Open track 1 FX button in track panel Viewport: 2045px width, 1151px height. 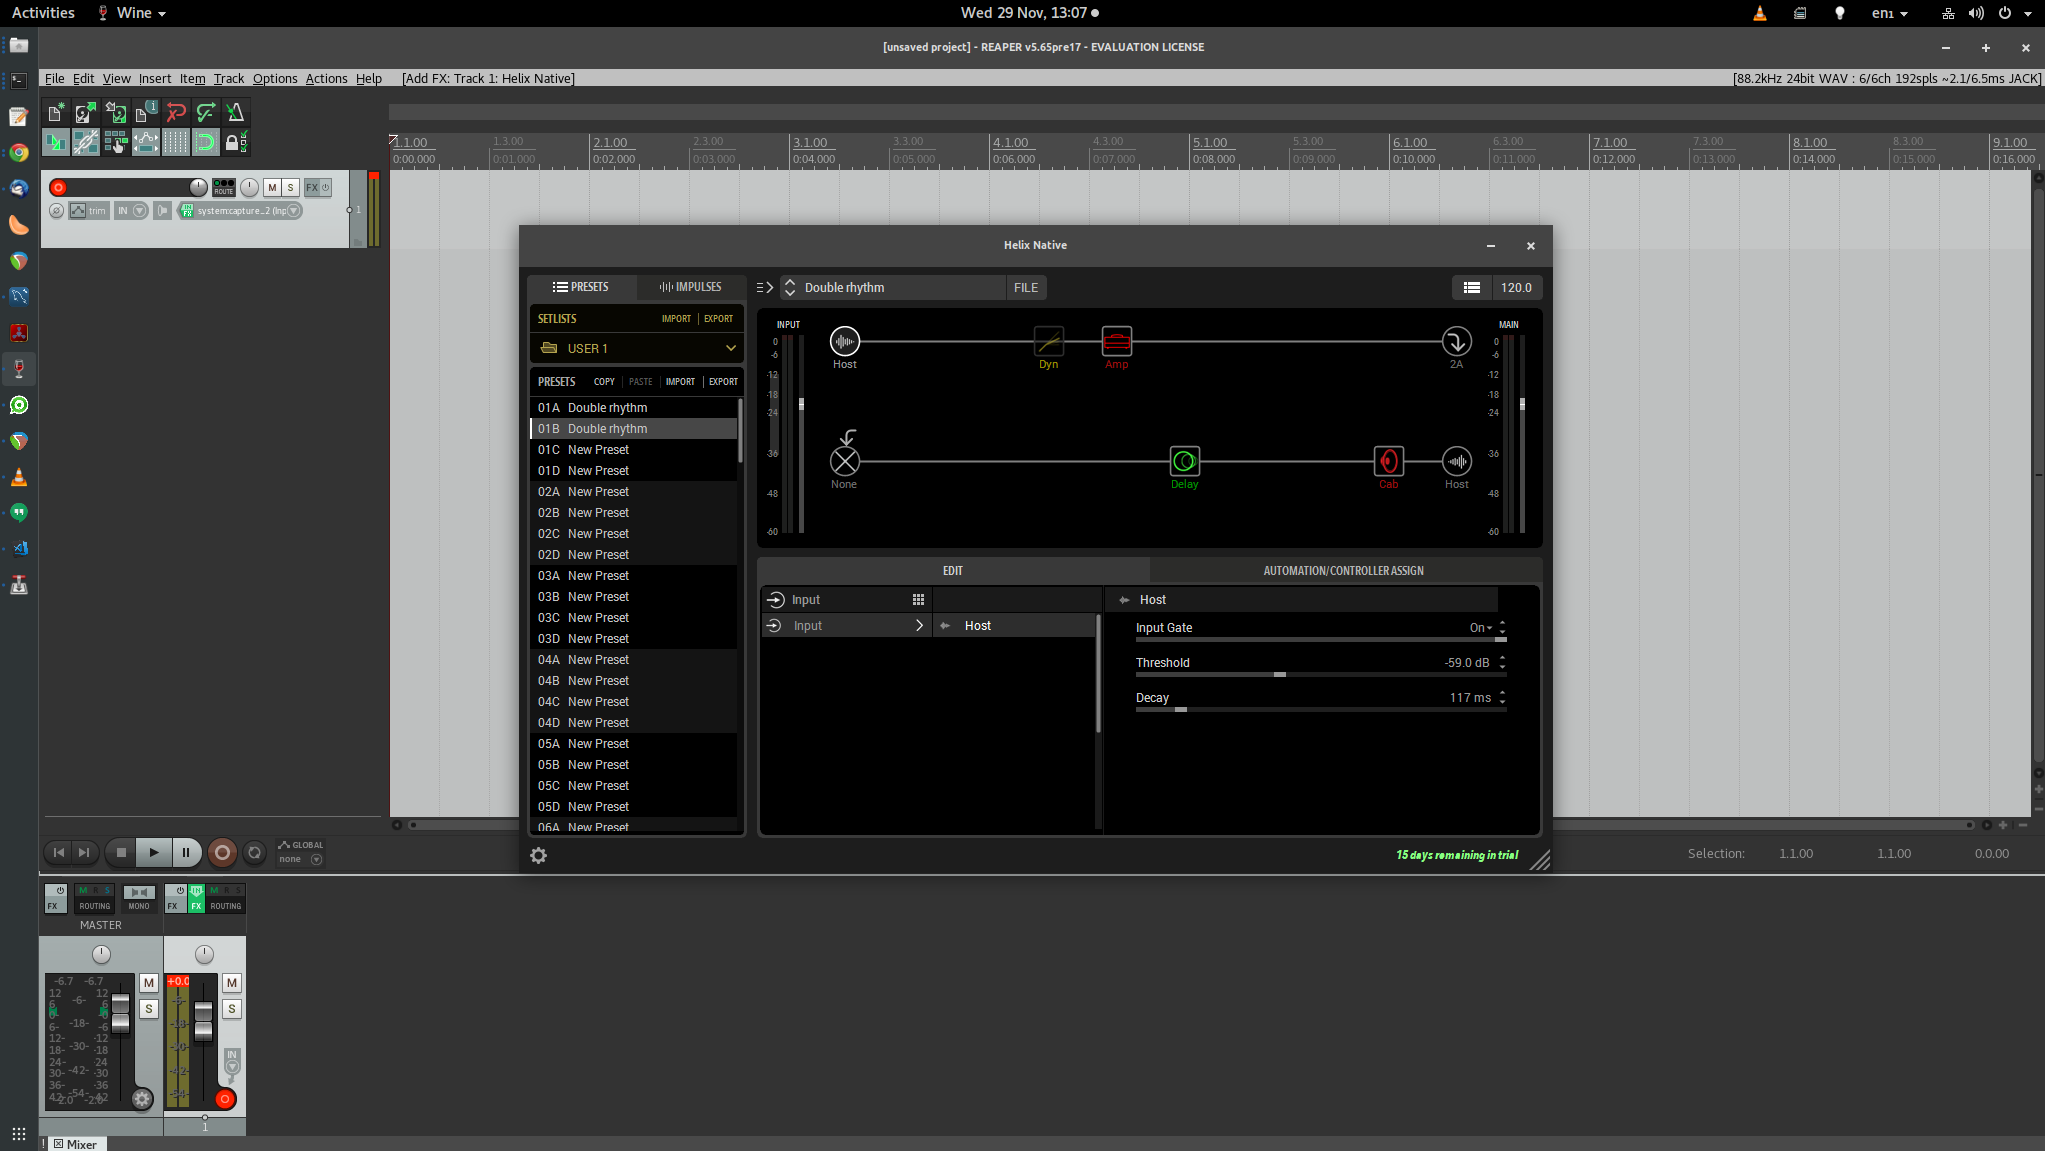click(312, 188)
